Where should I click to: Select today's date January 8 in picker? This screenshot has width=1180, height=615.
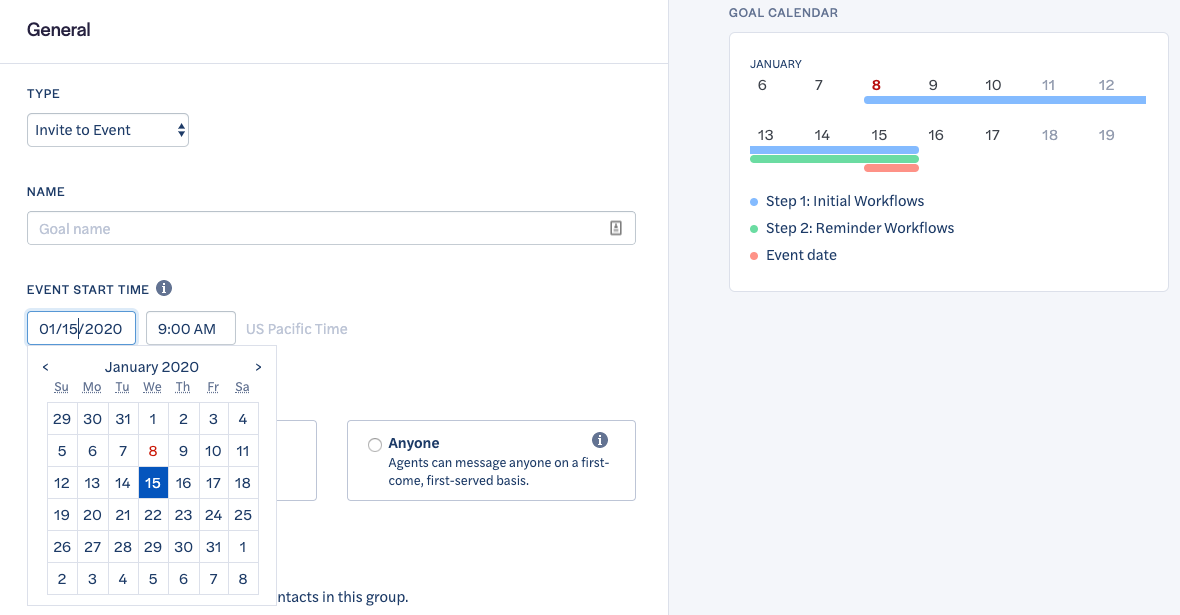tap(153, 451)
